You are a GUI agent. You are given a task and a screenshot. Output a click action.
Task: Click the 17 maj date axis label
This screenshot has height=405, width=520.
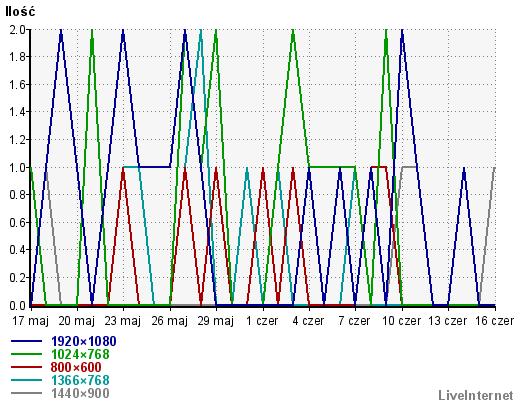coord(30,321)
